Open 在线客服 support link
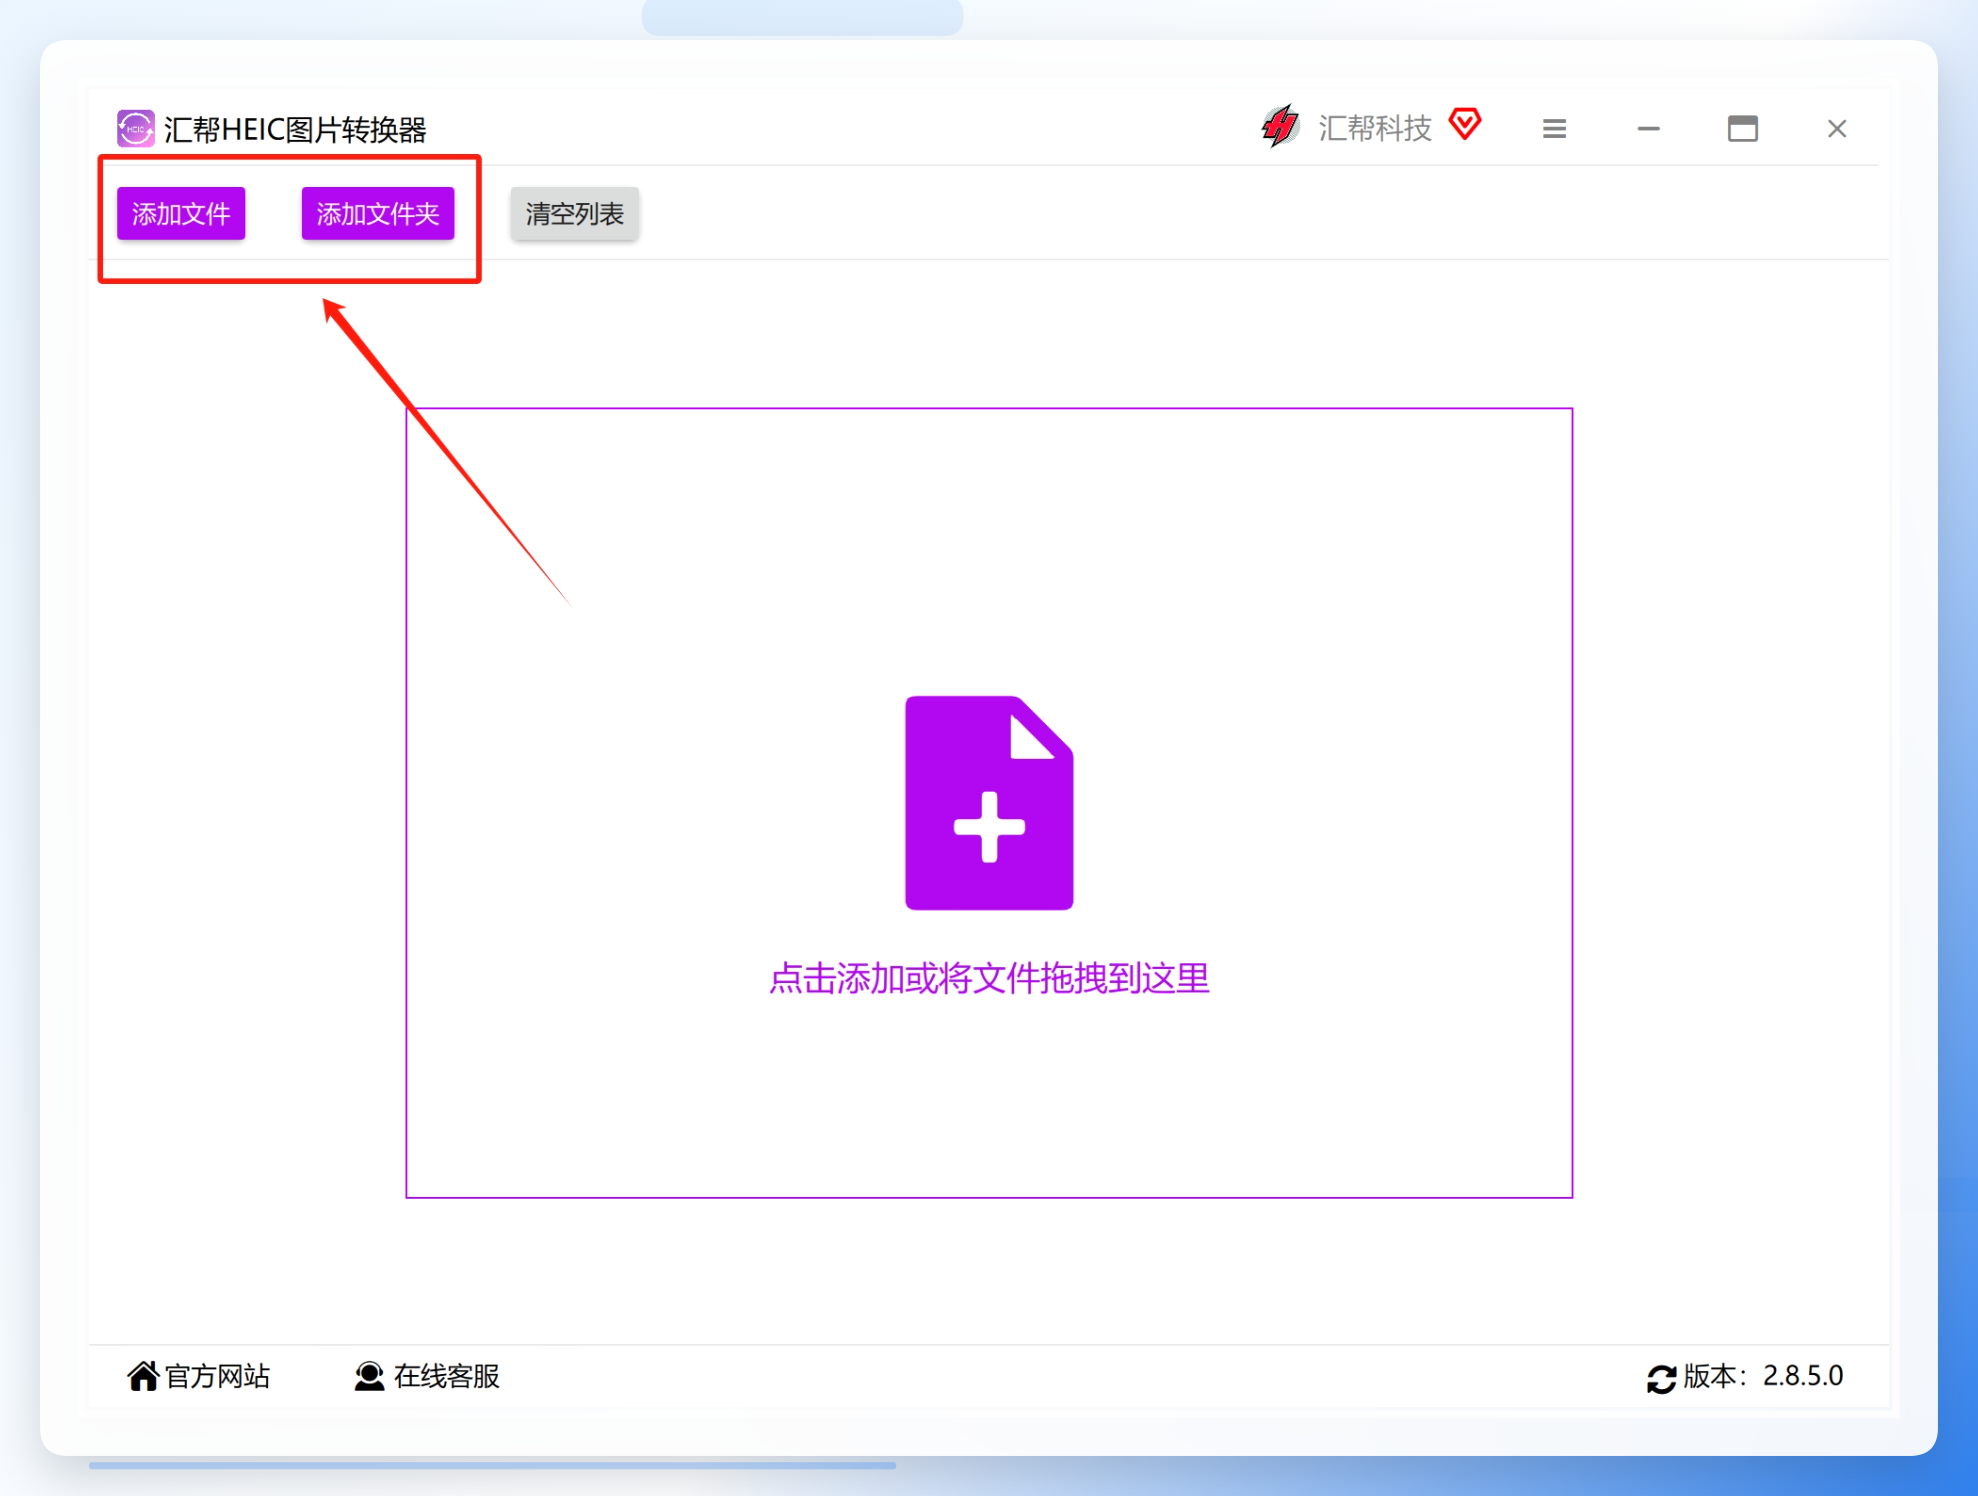The width and height of the screenshot is (1978, 1496). [x=446, y=1376]
